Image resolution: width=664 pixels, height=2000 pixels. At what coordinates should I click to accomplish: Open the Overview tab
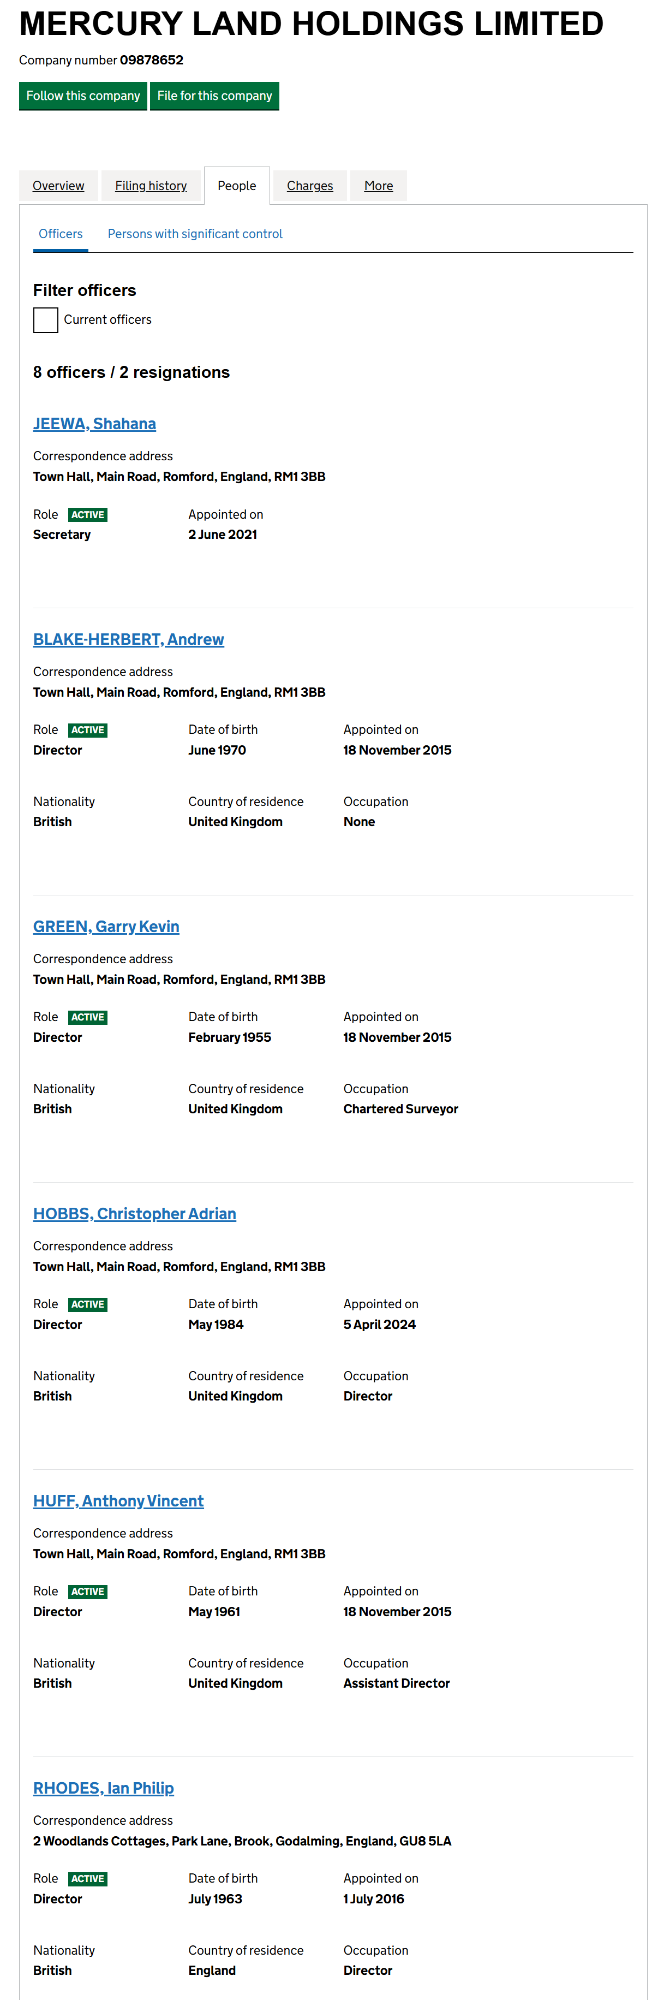pyautogui.click(x=58, y=186)
